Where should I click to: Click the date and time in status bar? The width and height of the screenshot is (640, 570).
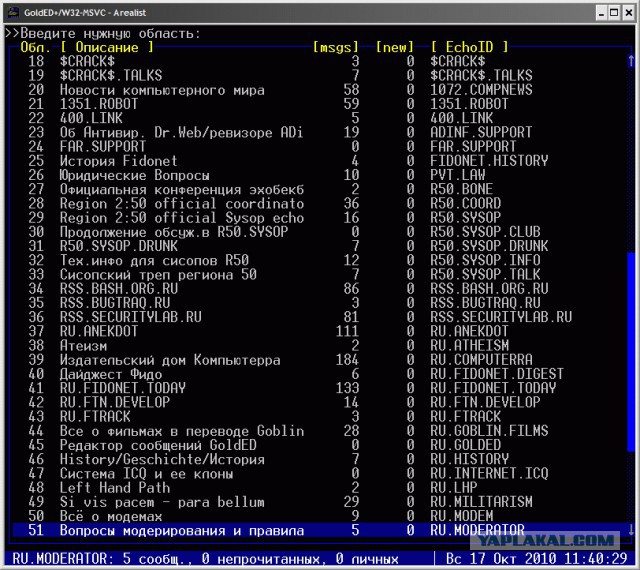point(536,559)
